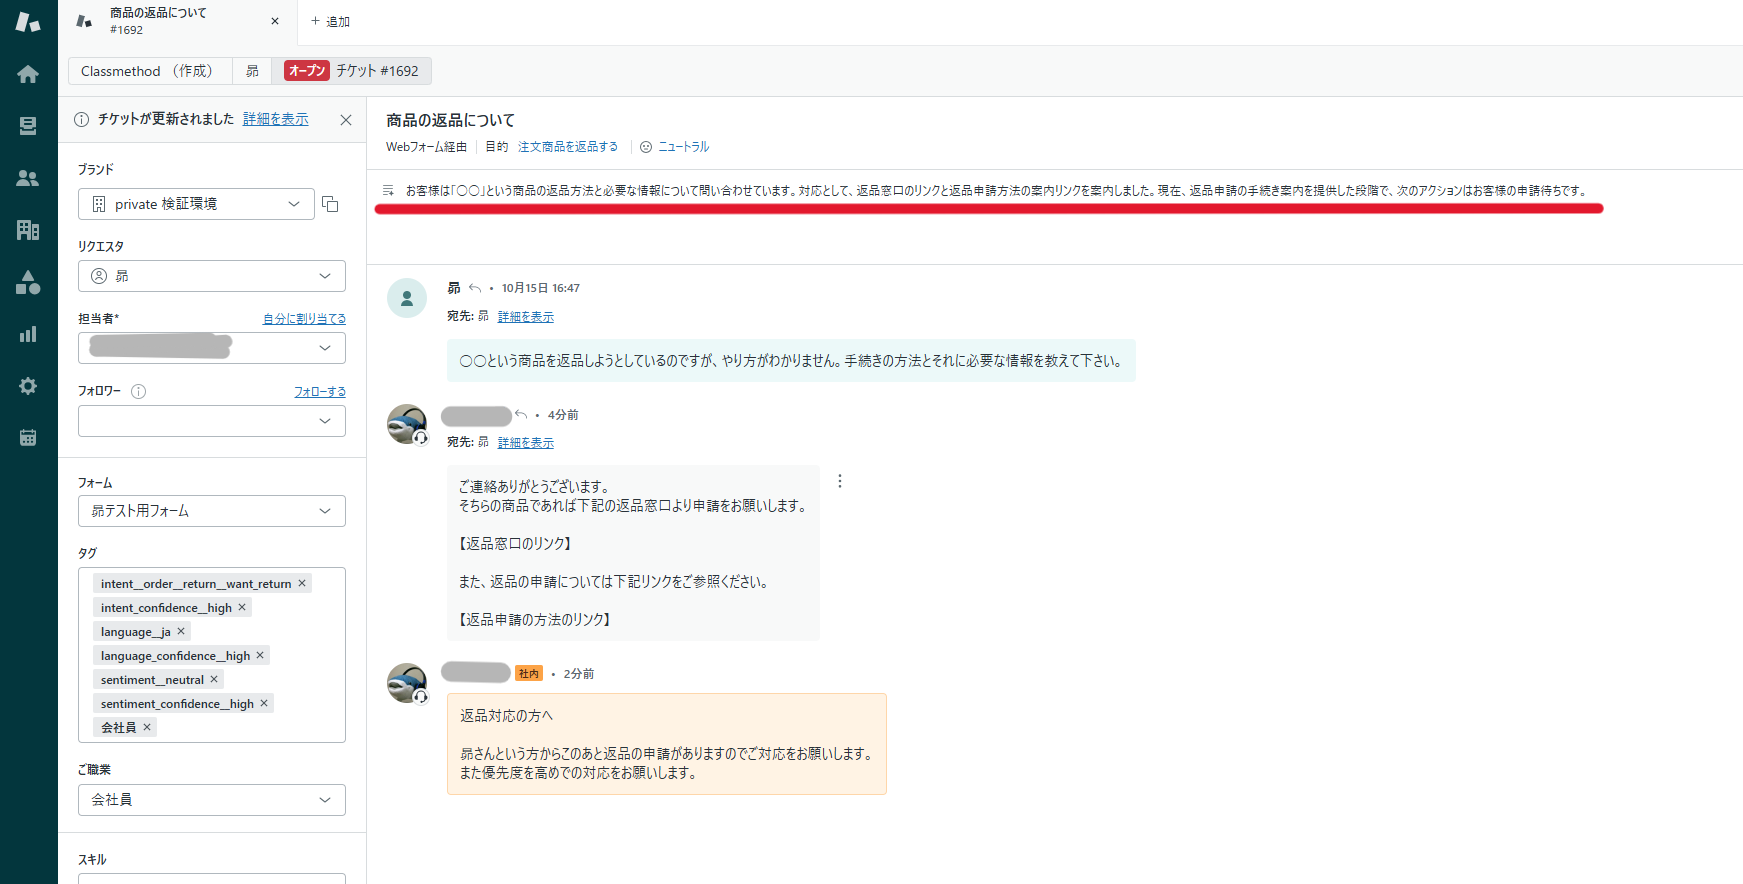
Task: Click the customer avatar for 昴
Action: click(x=407, y=298)
